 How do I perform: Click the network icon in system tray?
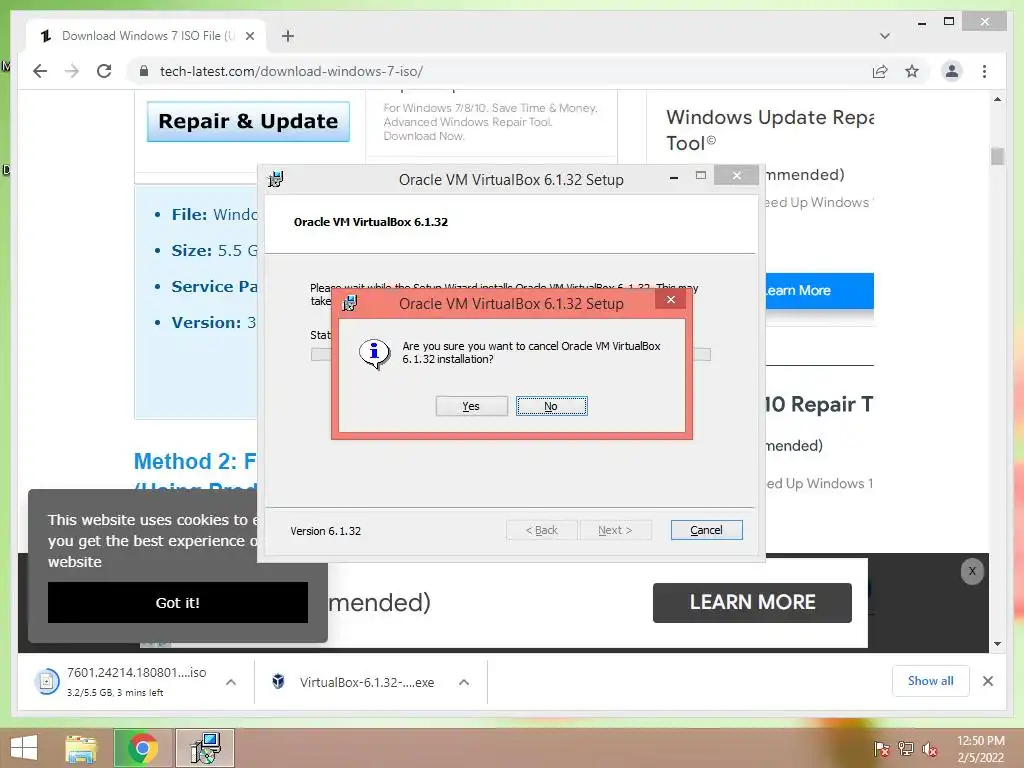pos(906,748)
